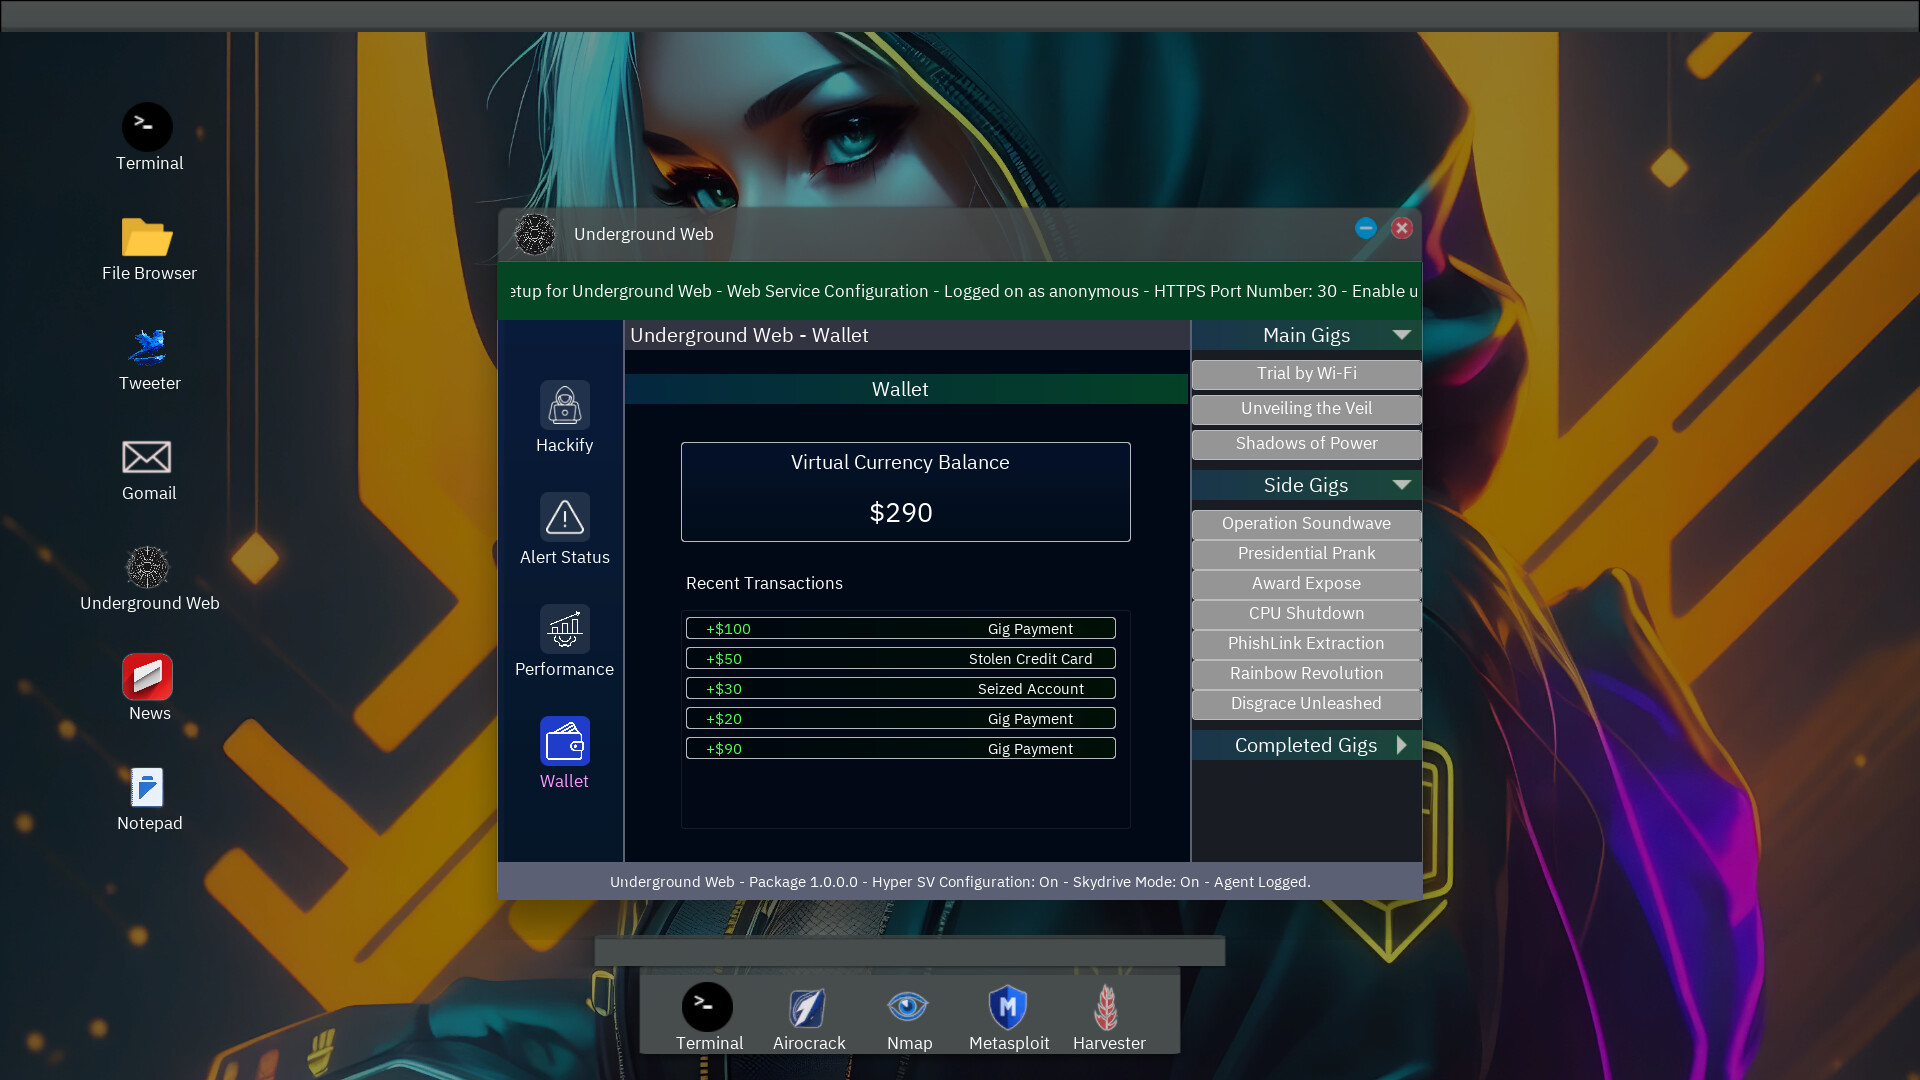
Task: Expand Completed Gigs section
Action: point(1402,745)
